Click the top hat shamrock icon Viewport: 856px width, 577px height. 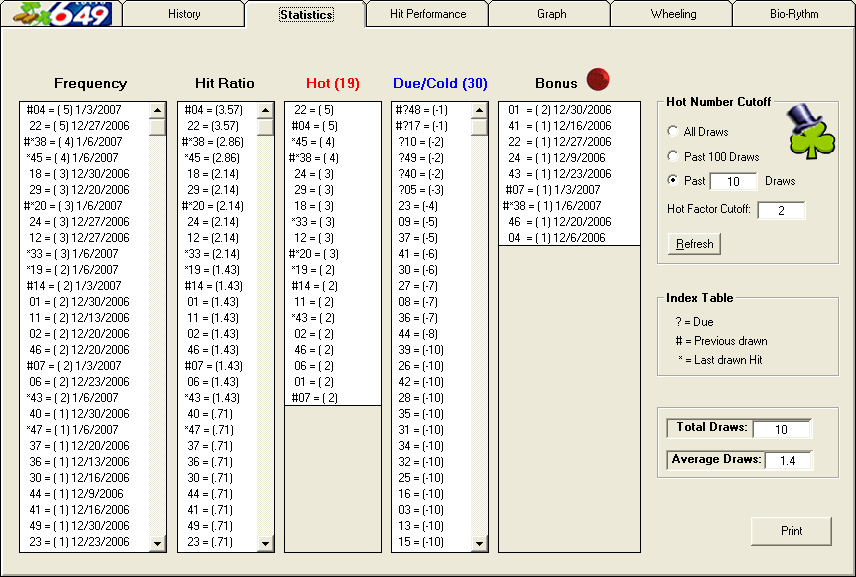pyautogui.click(x=810, y=131)
